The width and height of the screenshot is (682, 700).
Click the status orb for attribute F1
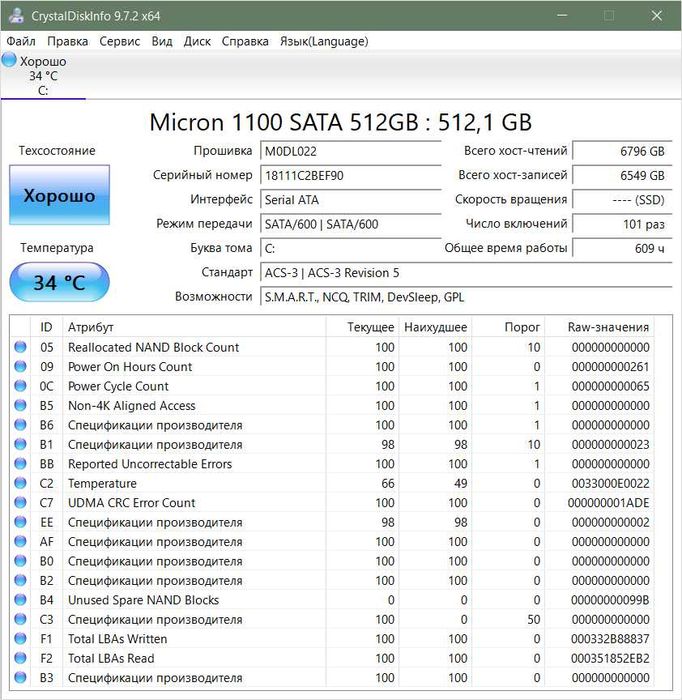pos(21,638)
